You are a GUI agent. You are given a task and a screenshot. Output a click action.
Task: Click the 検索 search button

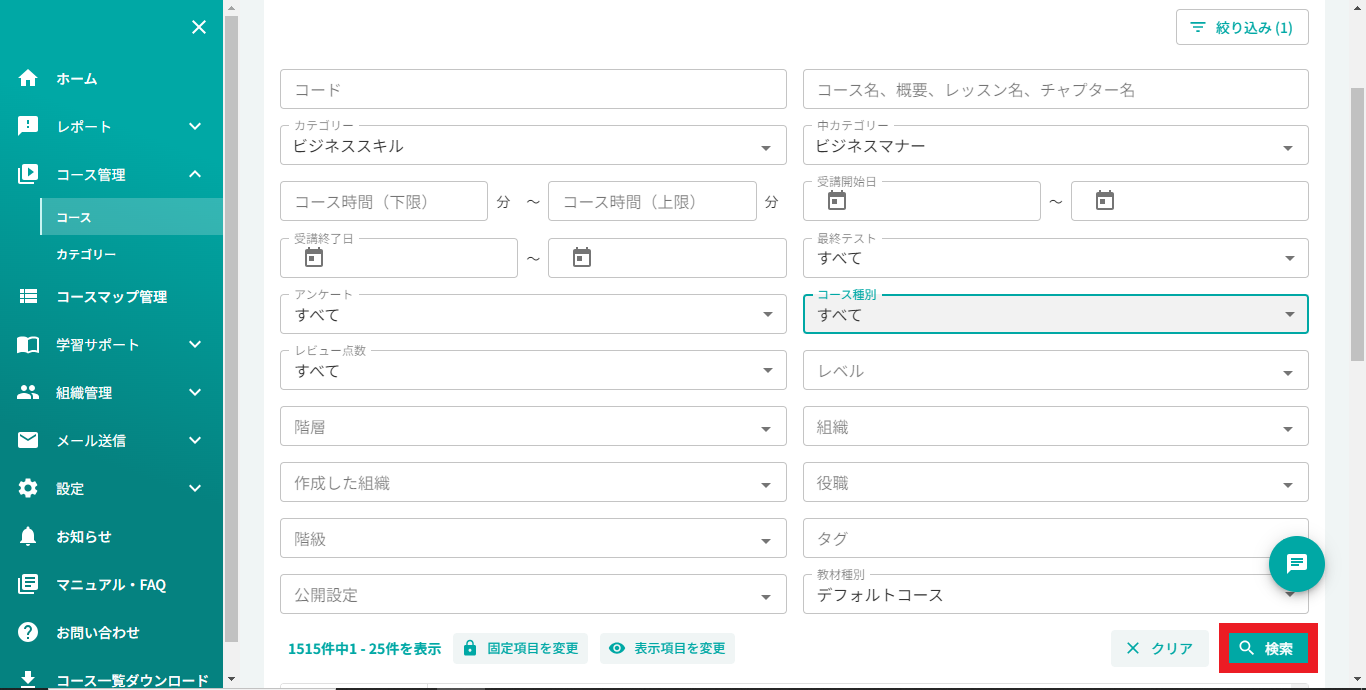1267,648
